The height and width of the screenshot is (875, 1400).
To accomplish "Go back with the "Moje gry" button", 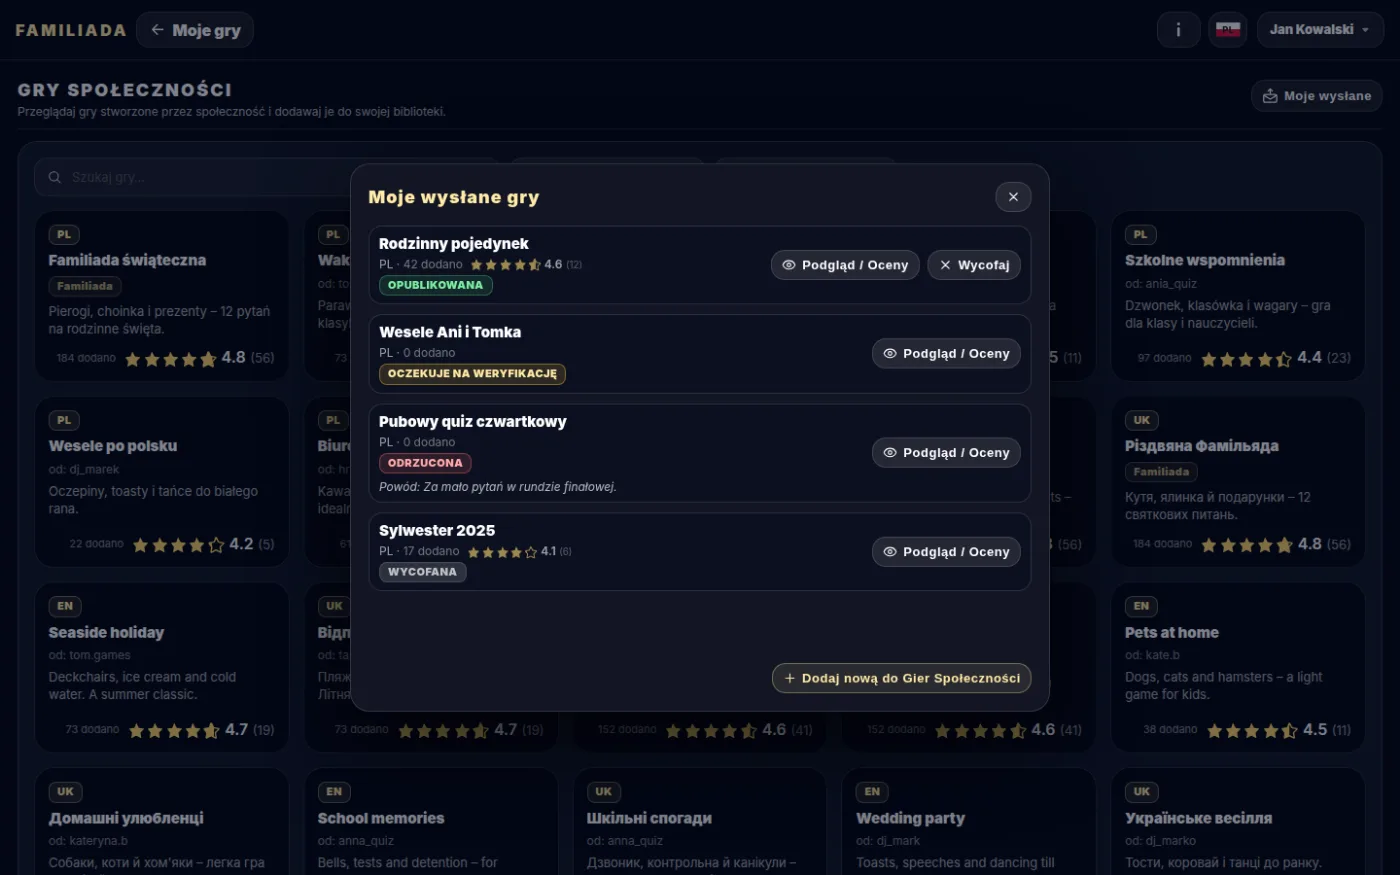I will 195,30.
